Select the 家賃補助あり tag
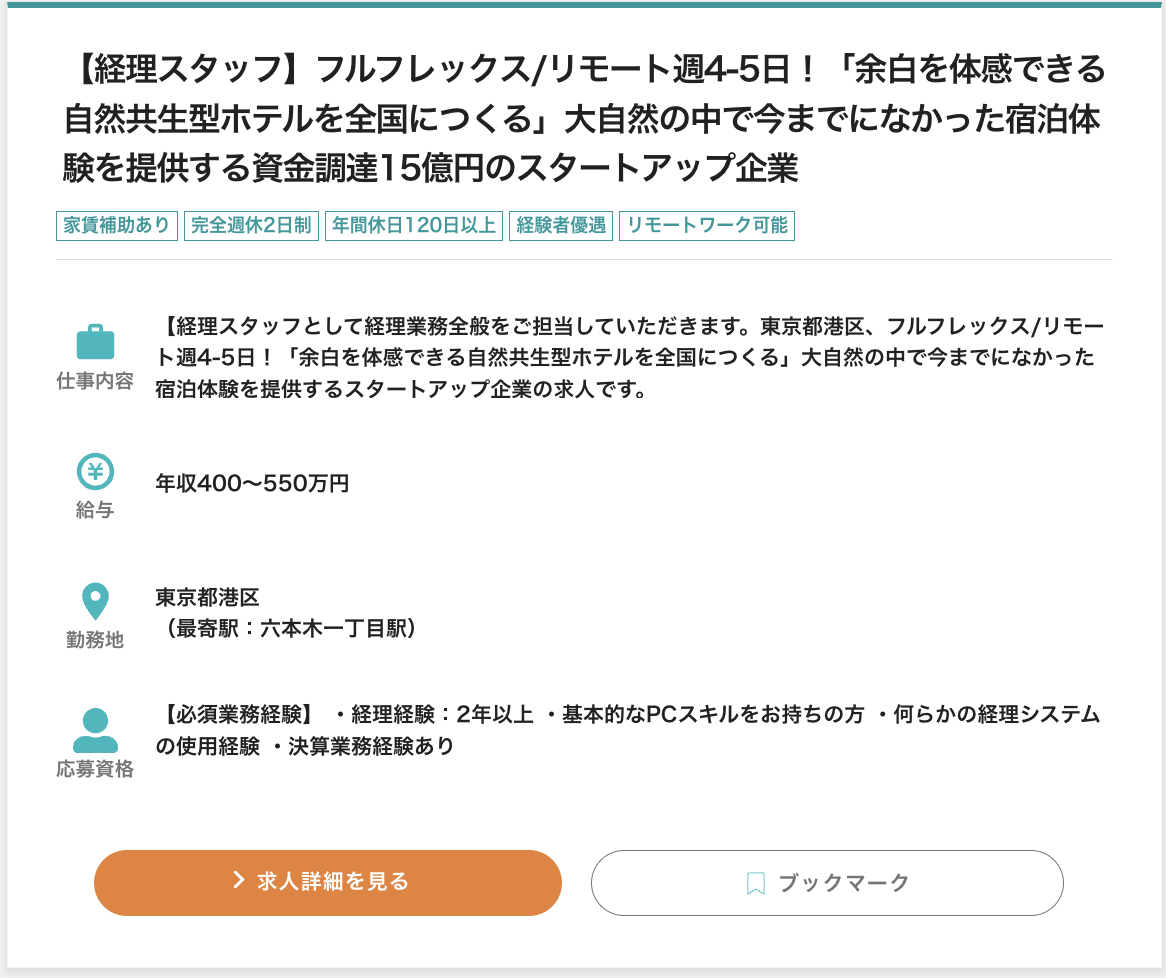Viewport: 1166px width, 978px height. click(117, 225)
